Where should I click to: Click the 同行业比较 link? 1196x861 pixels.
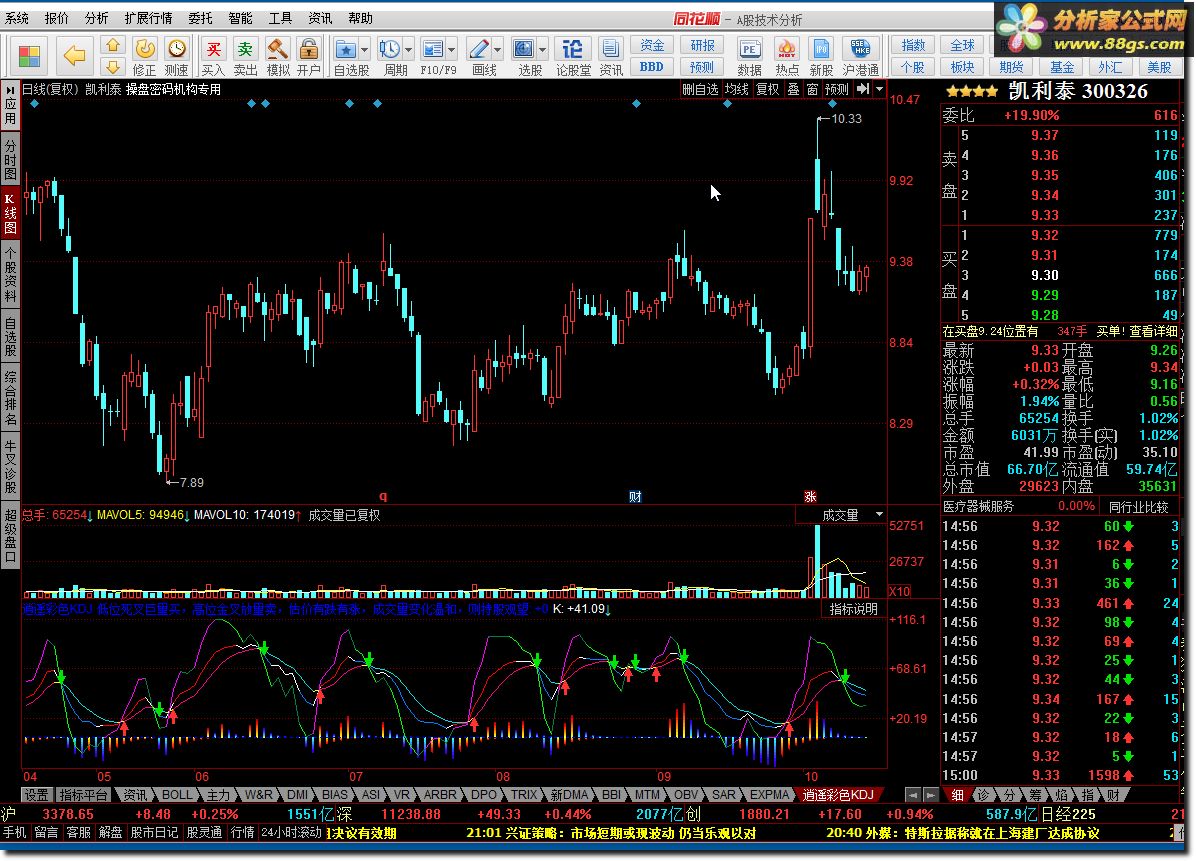click(x=1139, y=506)
